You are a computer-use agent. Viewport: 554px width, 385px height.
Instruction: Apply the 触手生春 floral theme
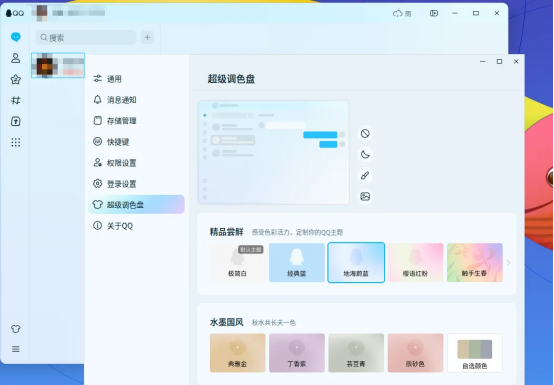pyautogui.click(x=475, y=262)
